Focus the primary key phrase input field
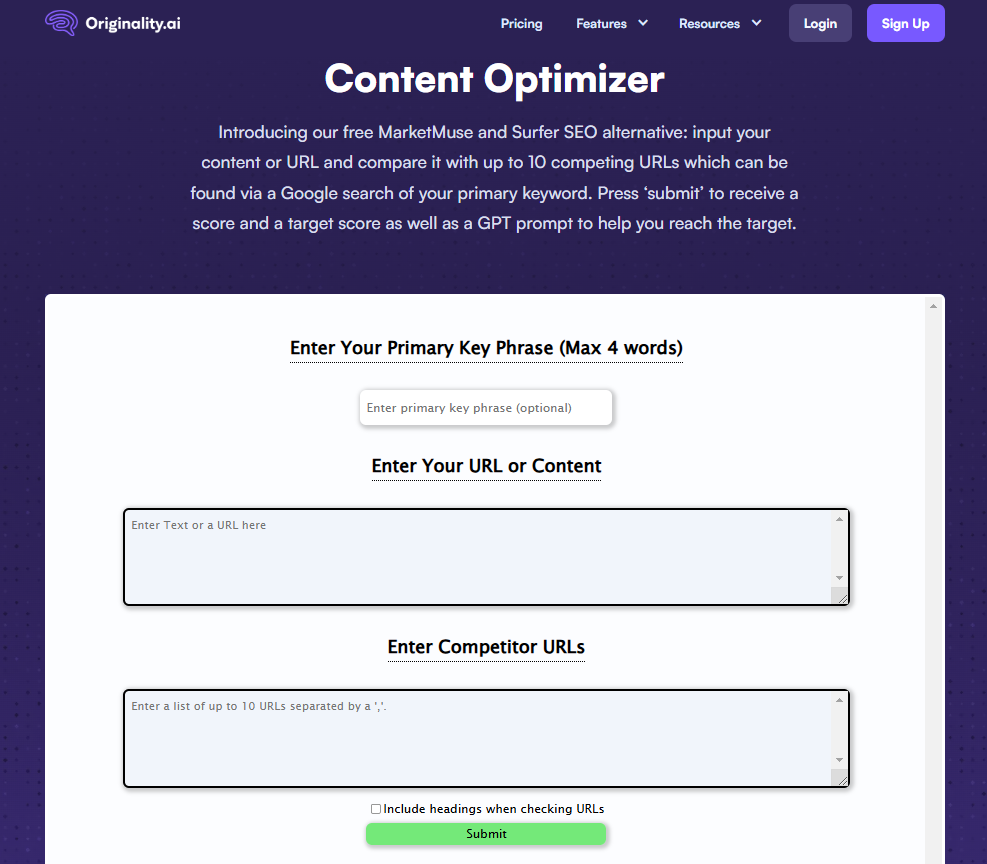The height and width of the screenshot is (864, 987). tap(486, 408)
